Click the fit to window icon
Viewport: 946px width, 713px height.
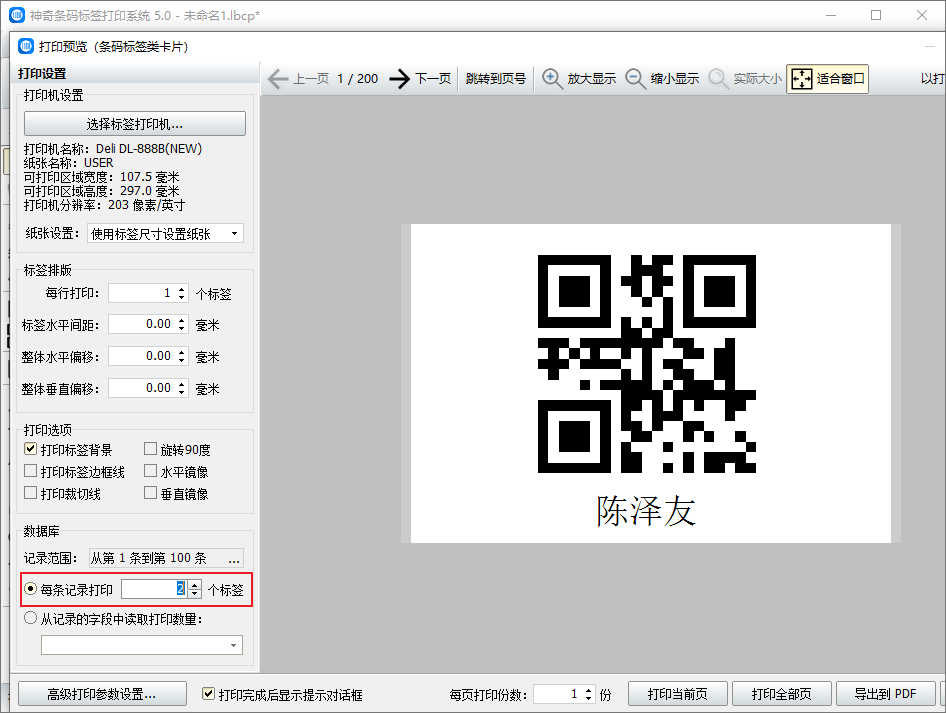click(x=801, y=78)
